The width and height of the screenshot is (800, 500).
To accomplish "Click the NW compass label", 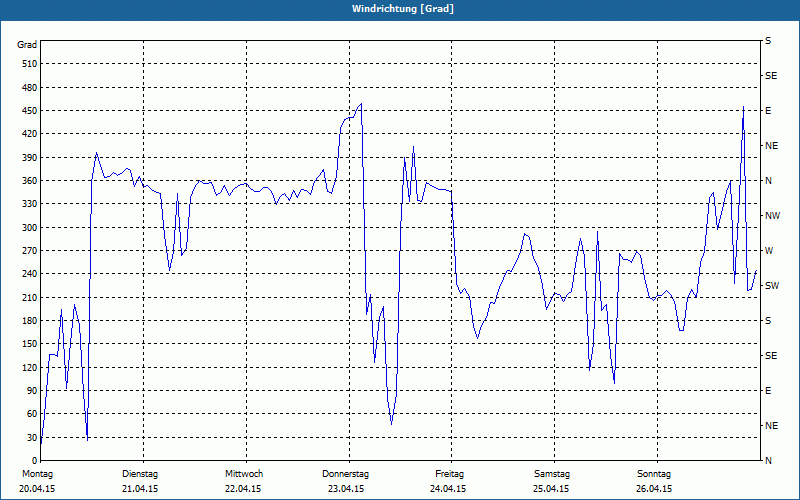I will point(772,216).
